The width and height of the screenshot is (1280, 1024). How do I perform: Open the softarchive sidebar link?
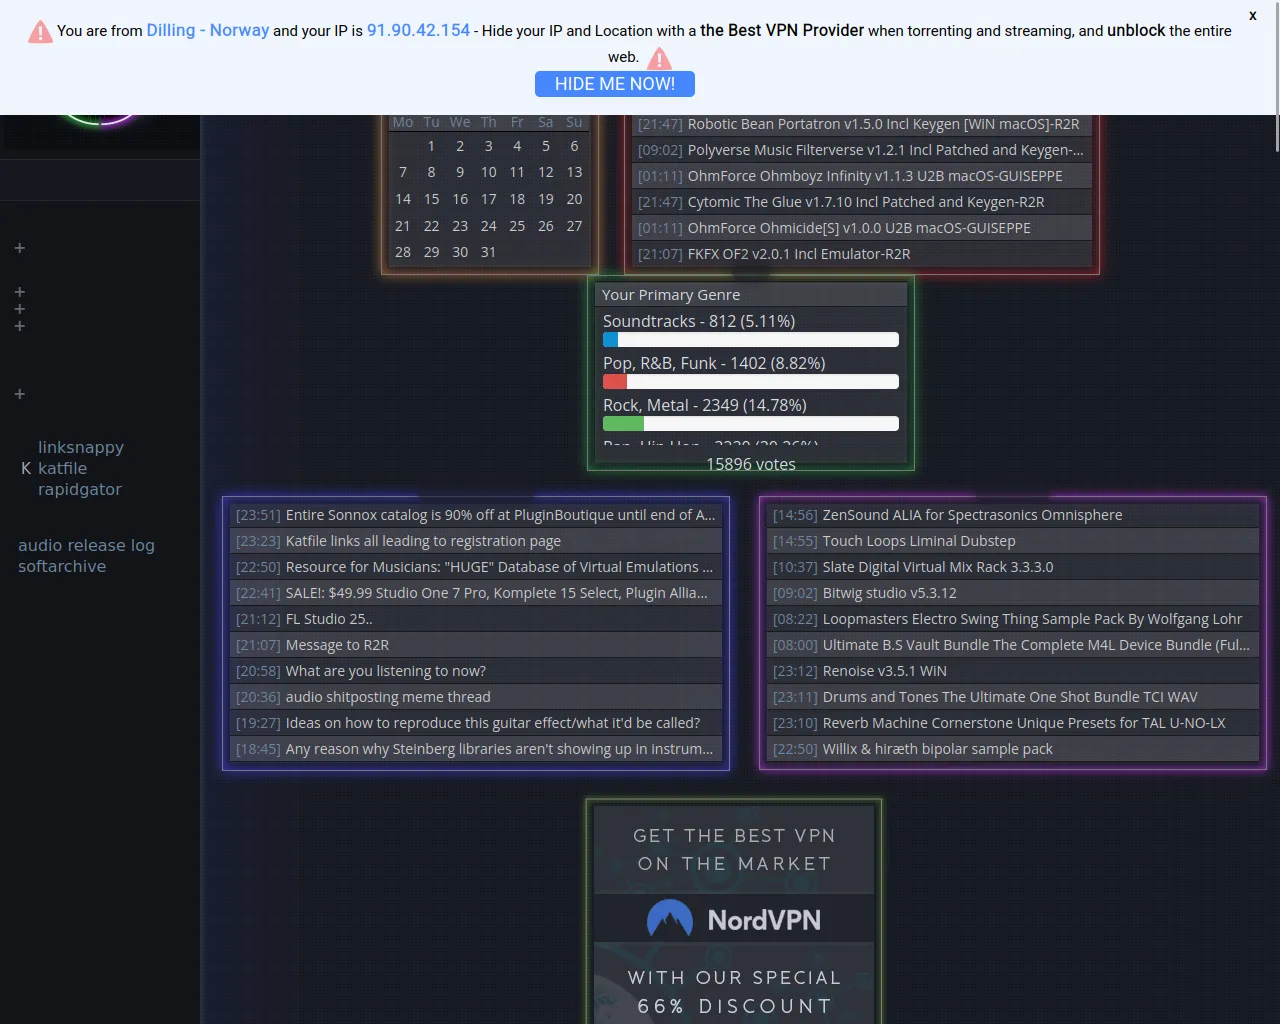point(62,566)
